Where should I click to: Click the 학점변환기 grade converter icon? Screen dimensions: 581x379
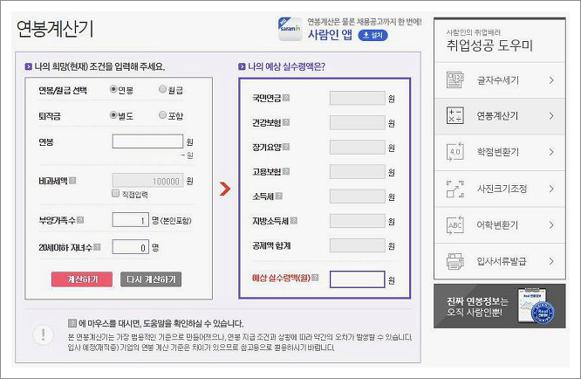click(x=455, y=152)
